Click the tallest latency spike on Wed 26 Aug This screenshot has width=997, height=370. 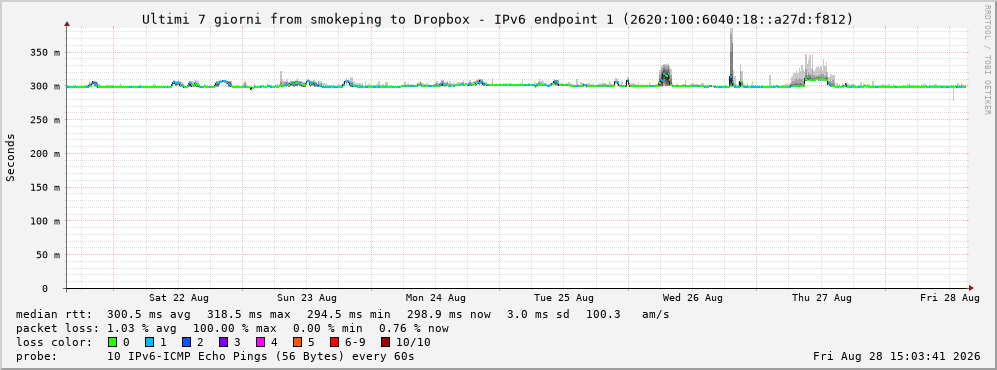coord(731,57)
